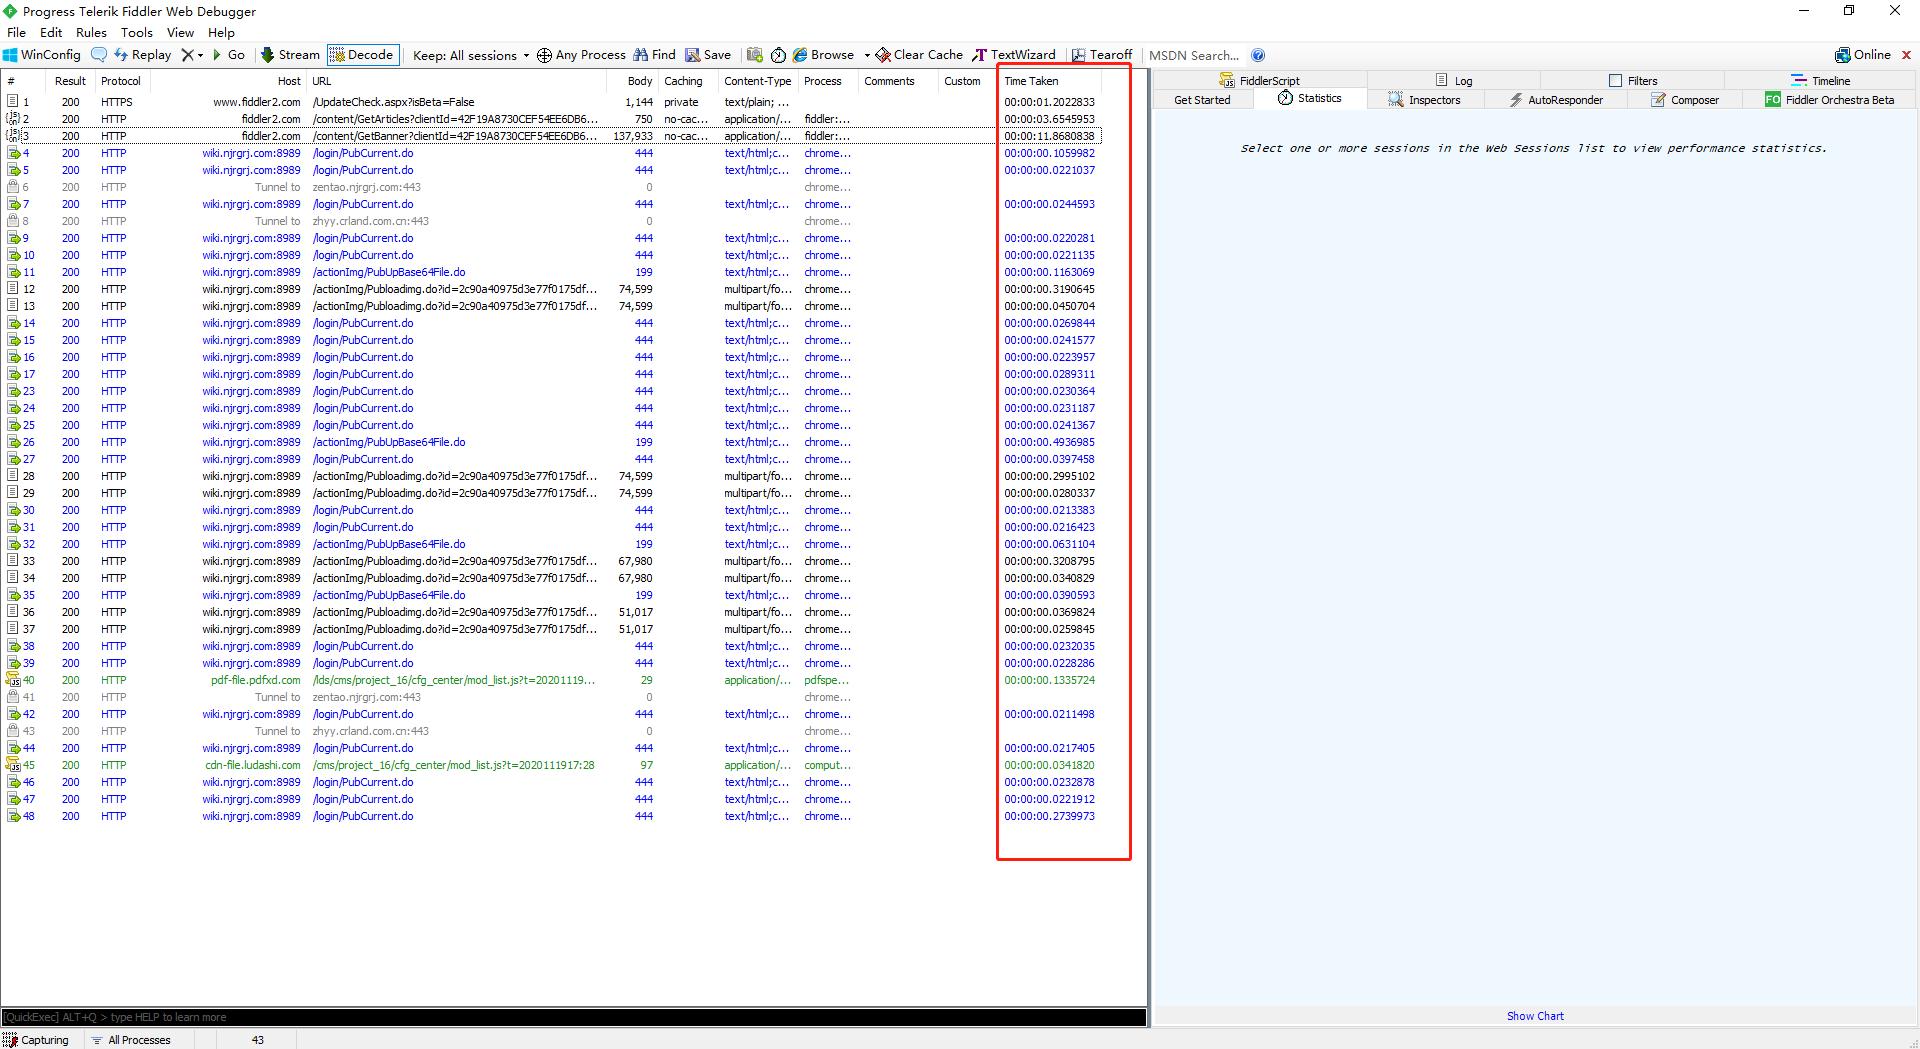Click time value 00:00:11.8680838
This screenshot has height=1049, width=1920.
click(1049, 136)
